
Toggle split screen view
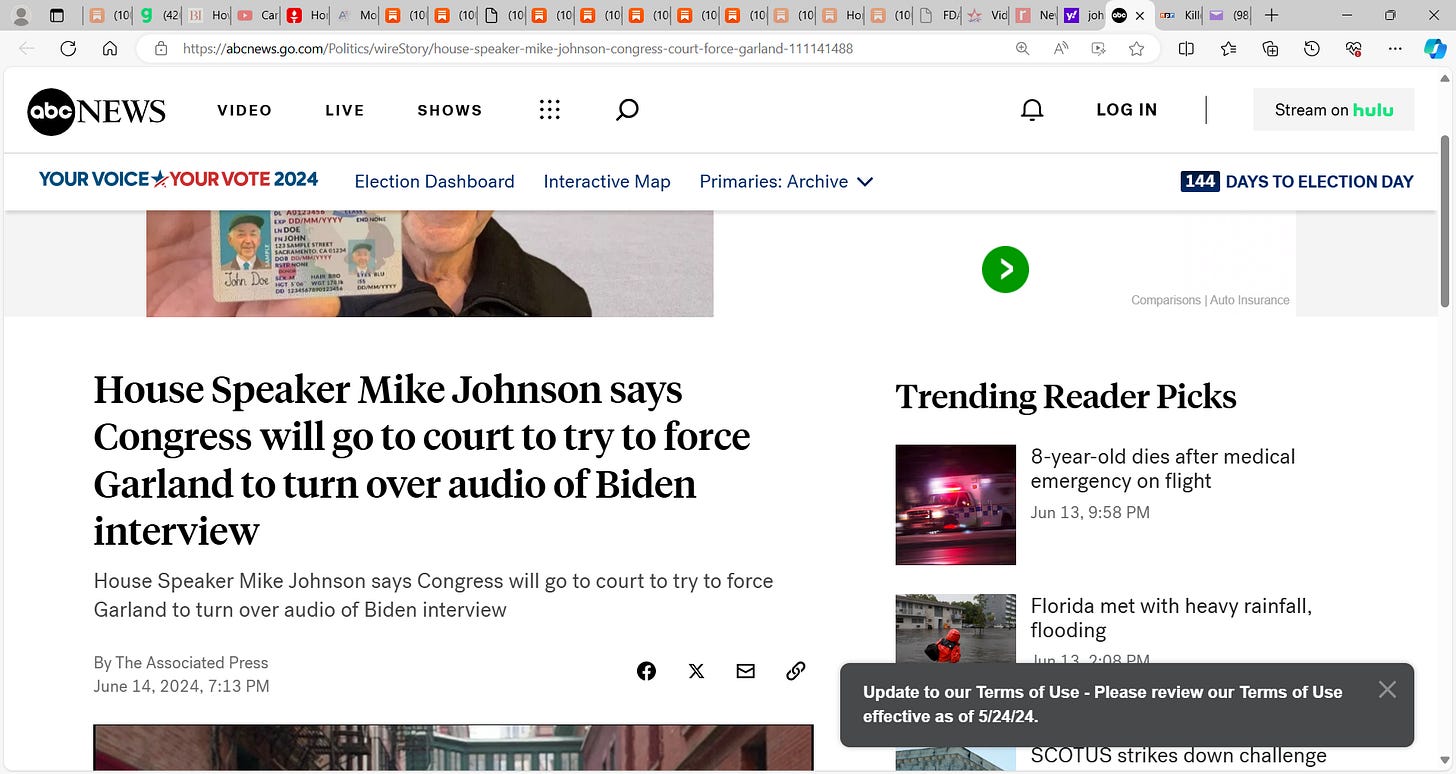[1186, 48]
